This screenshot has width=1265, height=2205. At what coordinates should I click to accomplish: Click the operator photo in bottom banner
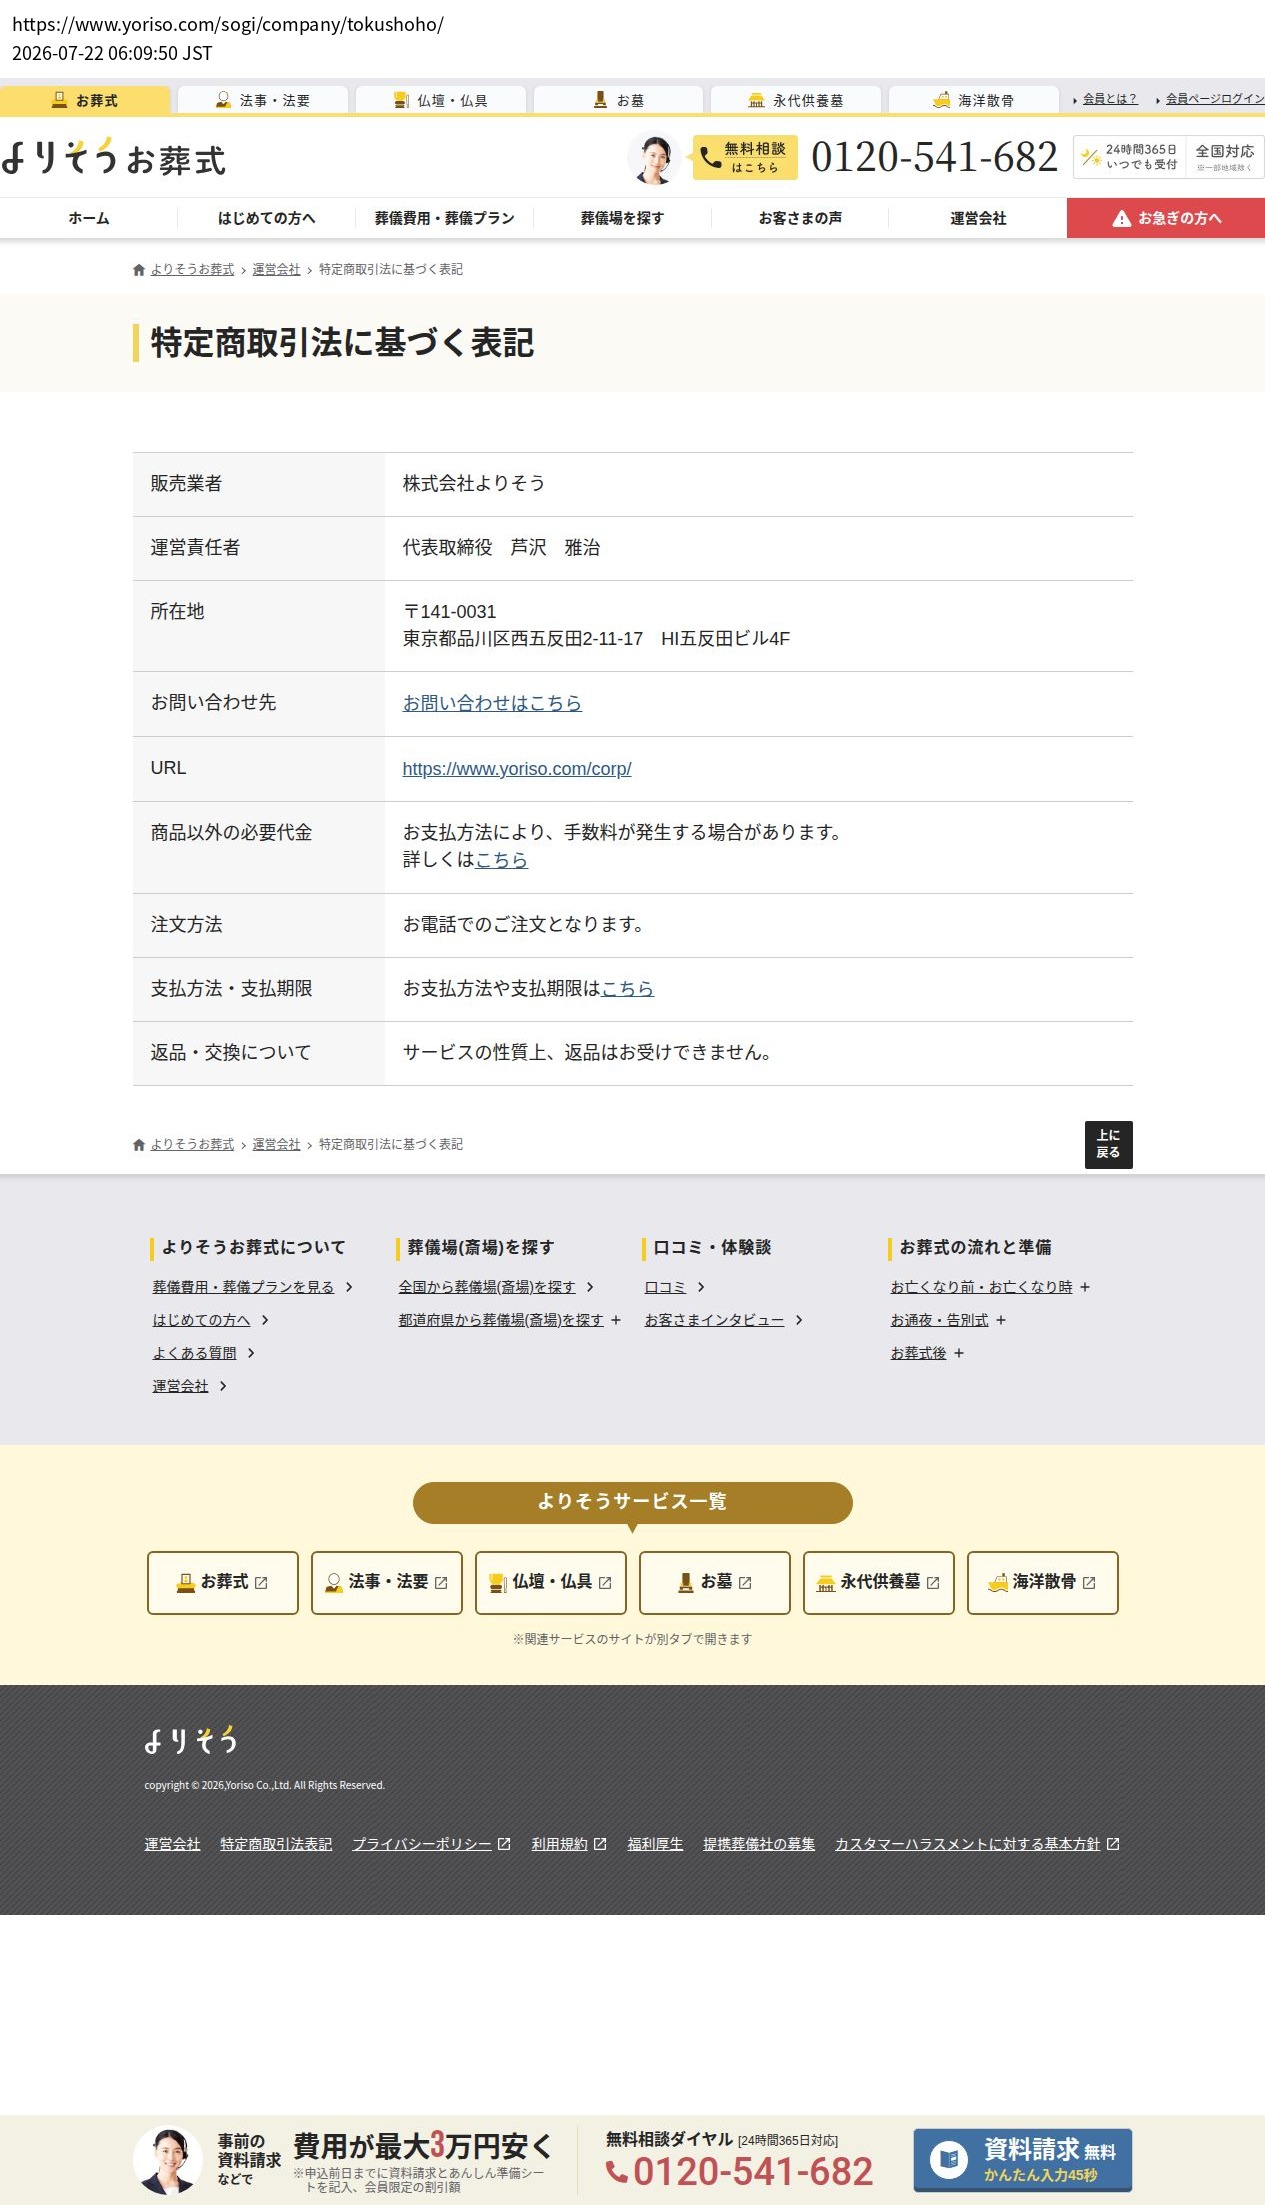point(168,2160)
